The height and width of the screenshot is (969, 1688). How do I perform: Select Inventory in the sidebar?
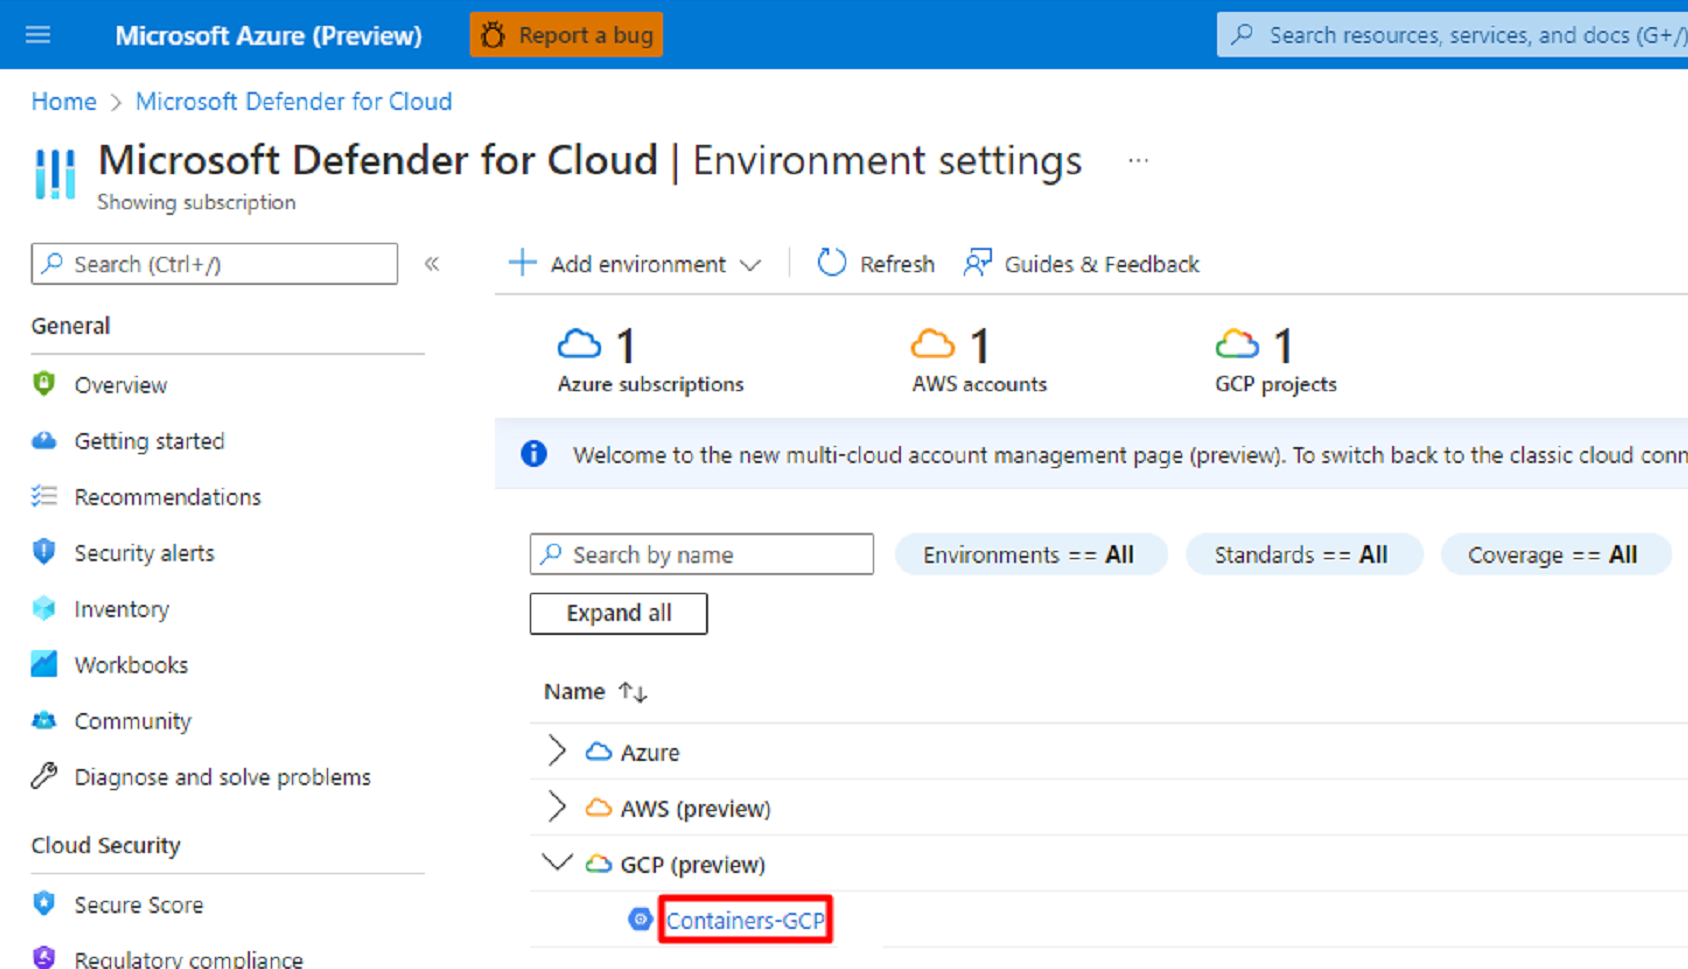pyautogui.click(x=121, y=609)
